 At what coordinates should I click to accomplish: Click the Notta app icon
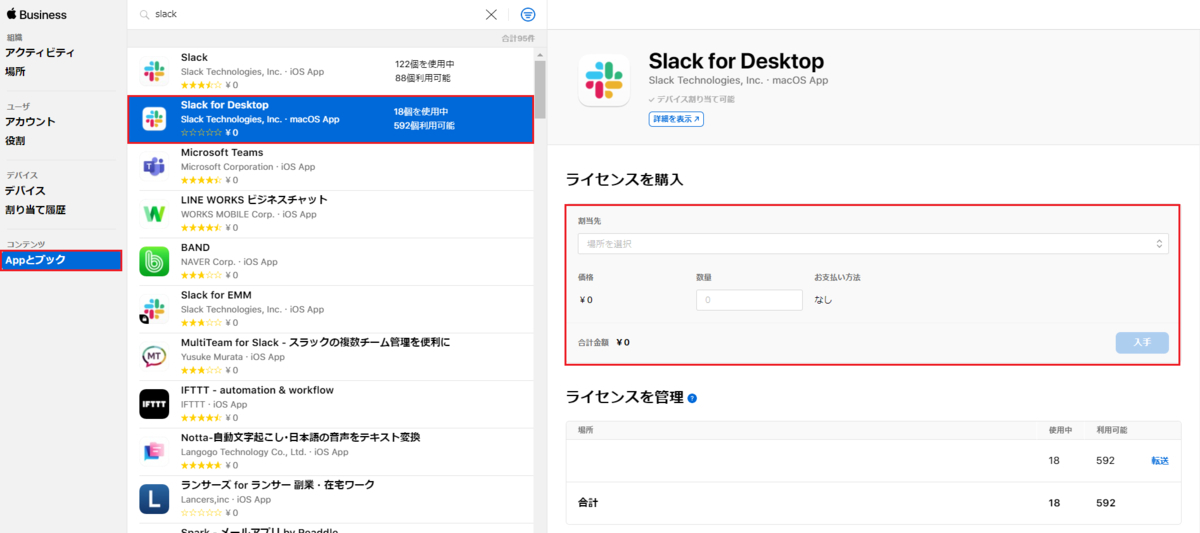point(154,451)
